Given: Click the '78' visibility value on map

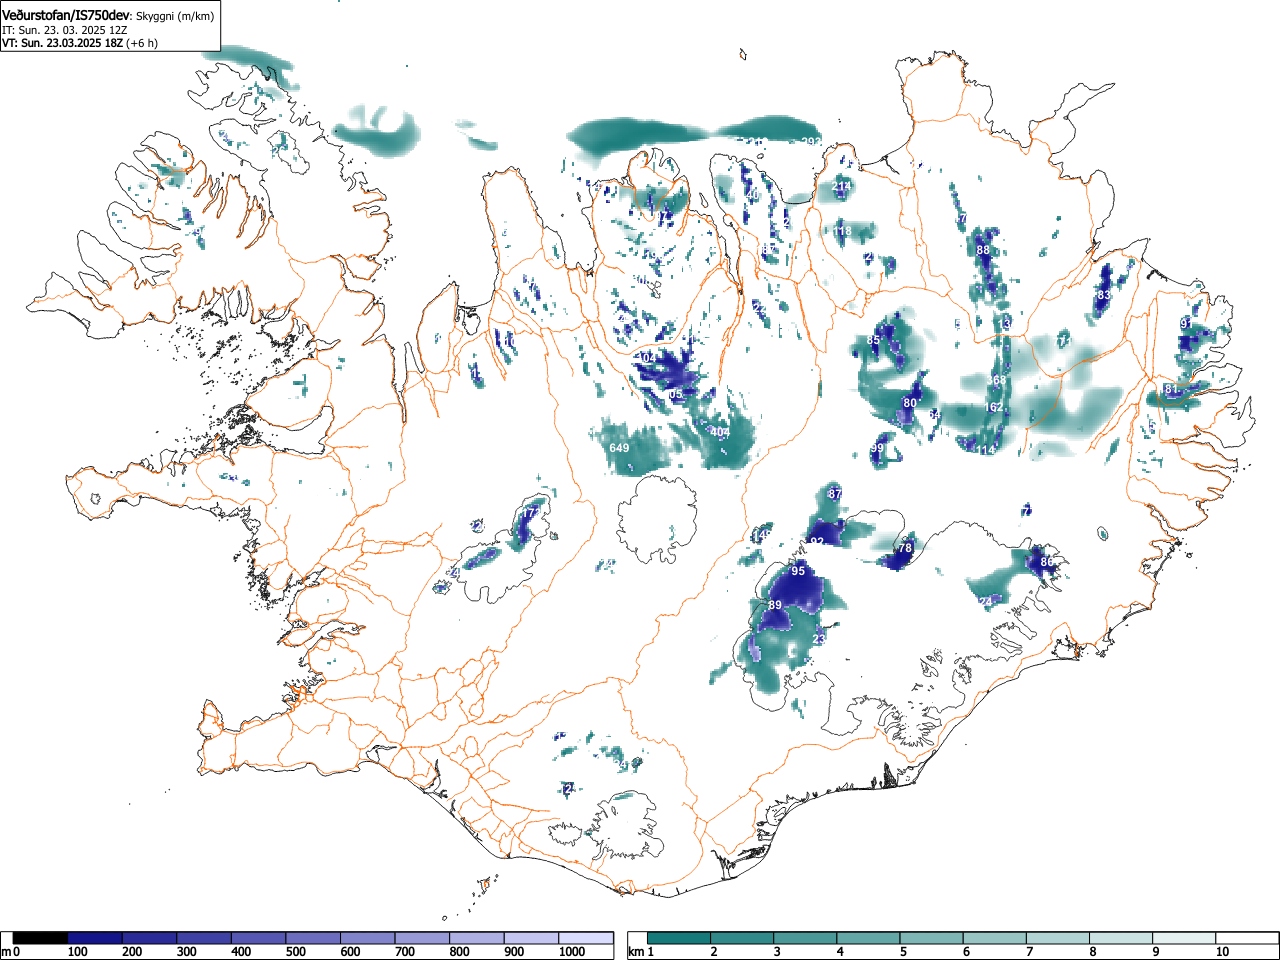Looking at the screenshot, I should tap(905, 548).
